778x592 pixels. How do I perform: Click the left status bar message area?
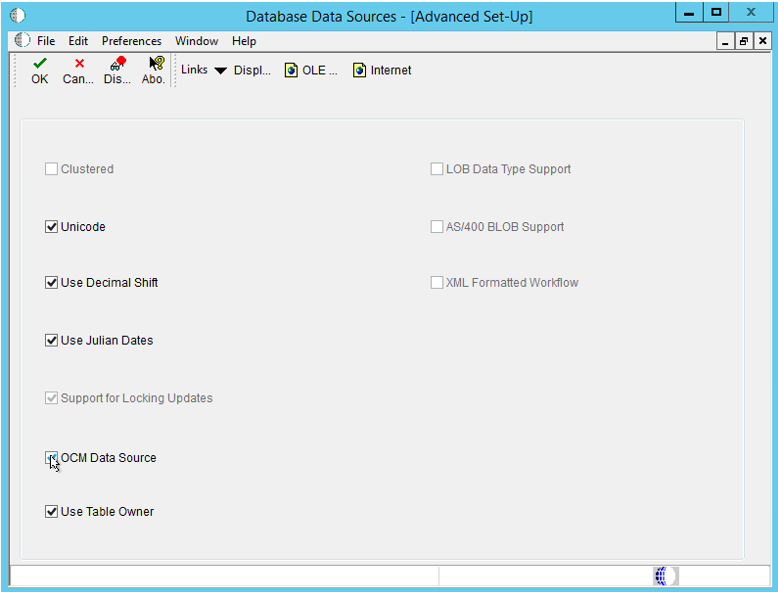tap(224, 576)
